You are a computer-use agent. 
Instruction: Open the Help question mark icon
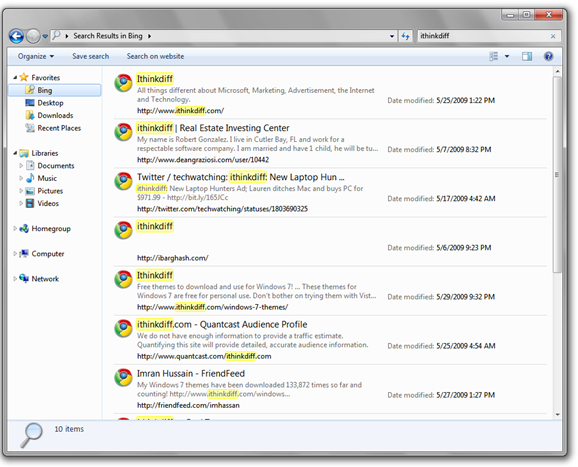click(549, 56)
